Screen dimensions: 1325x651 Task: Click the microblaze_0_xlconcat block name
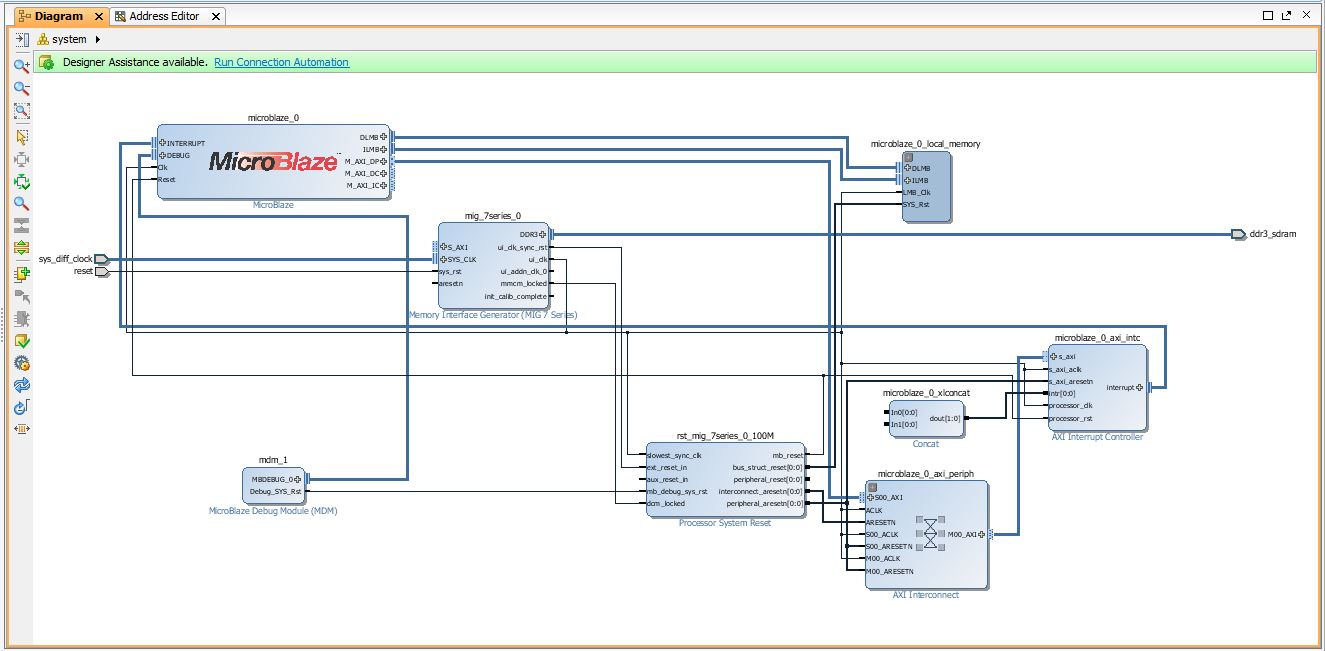coord(926,393)
